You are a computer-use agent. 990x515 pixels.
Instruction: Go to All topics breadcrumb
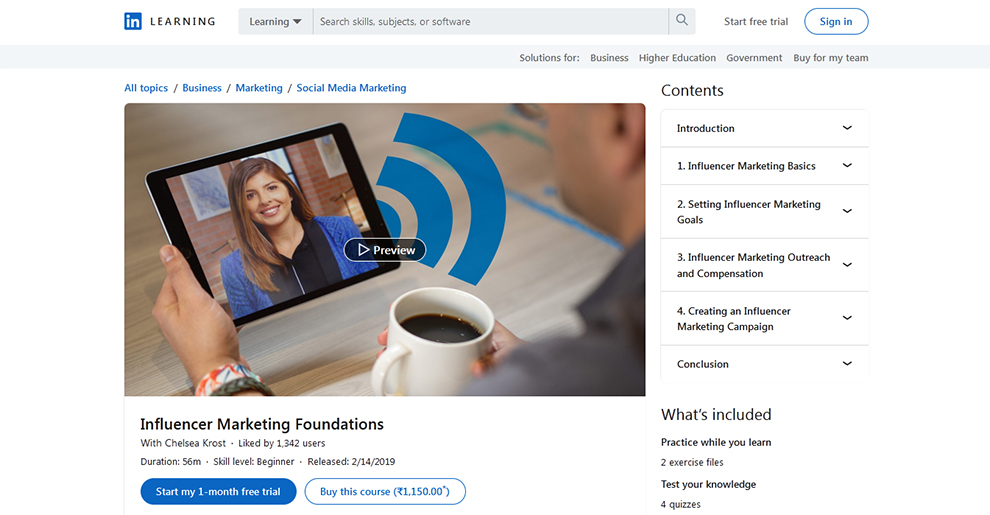(146, 88)
